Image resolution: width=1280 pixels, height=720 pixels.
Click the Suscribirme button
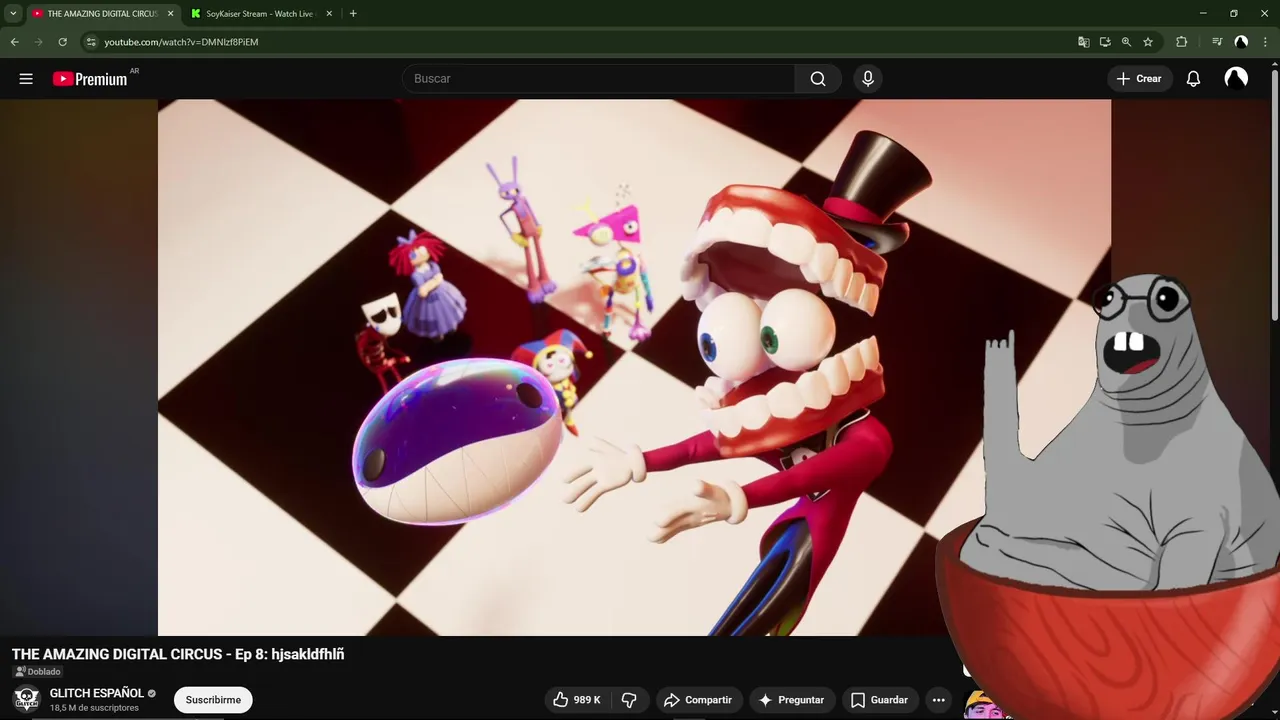(213, 700)
